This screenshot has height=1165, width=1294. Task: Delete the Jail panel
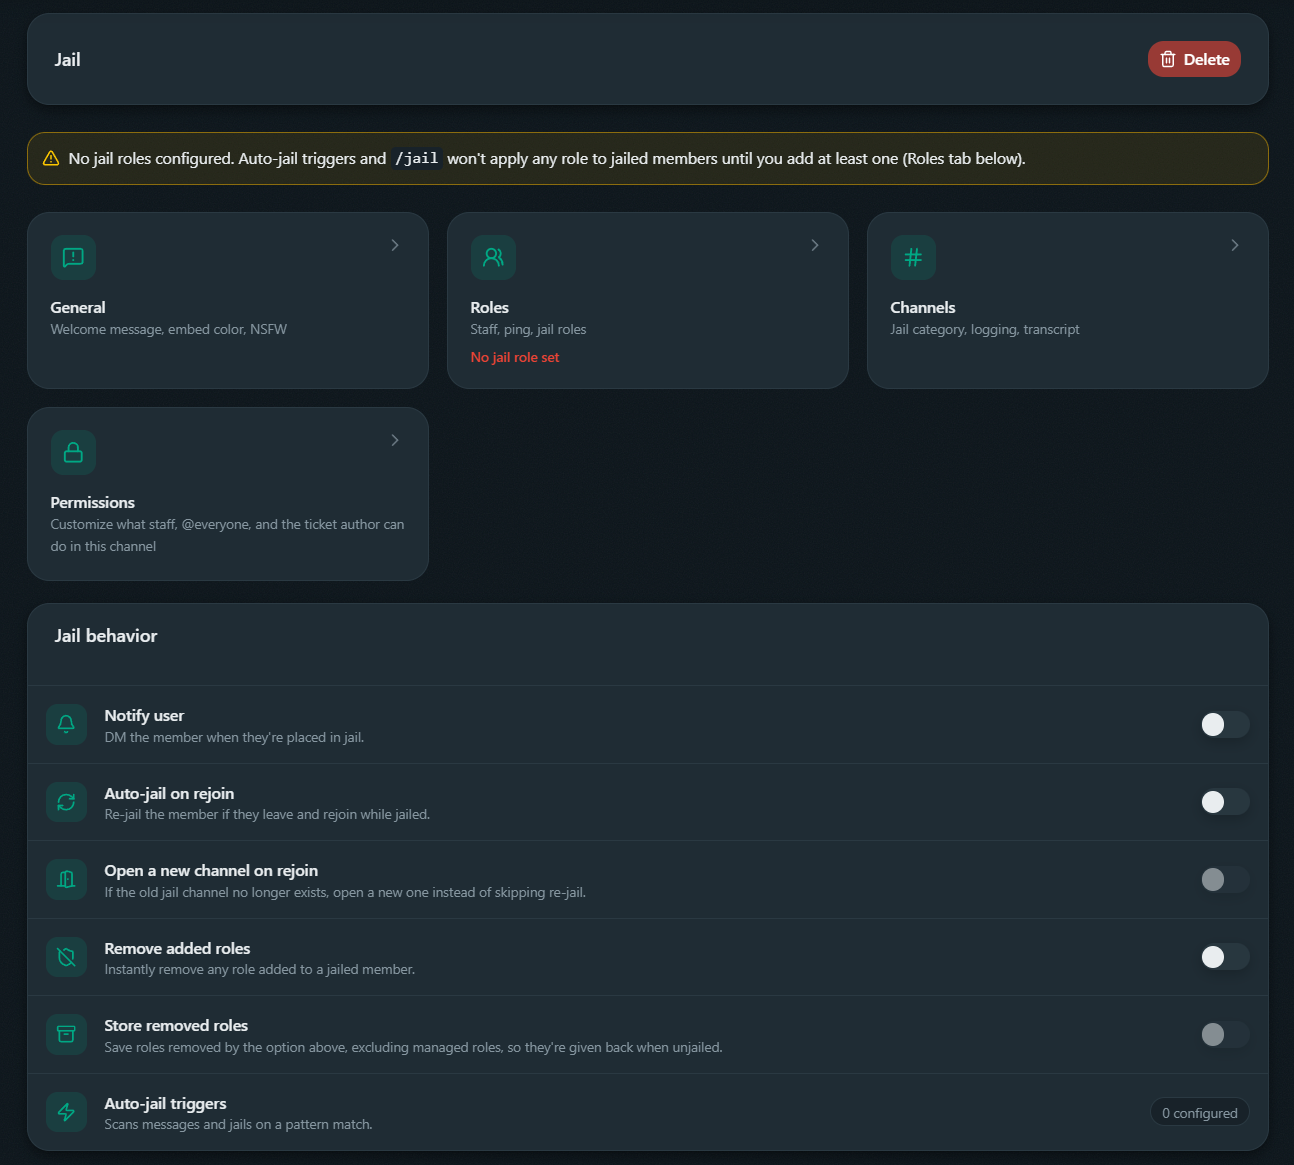1194,59
